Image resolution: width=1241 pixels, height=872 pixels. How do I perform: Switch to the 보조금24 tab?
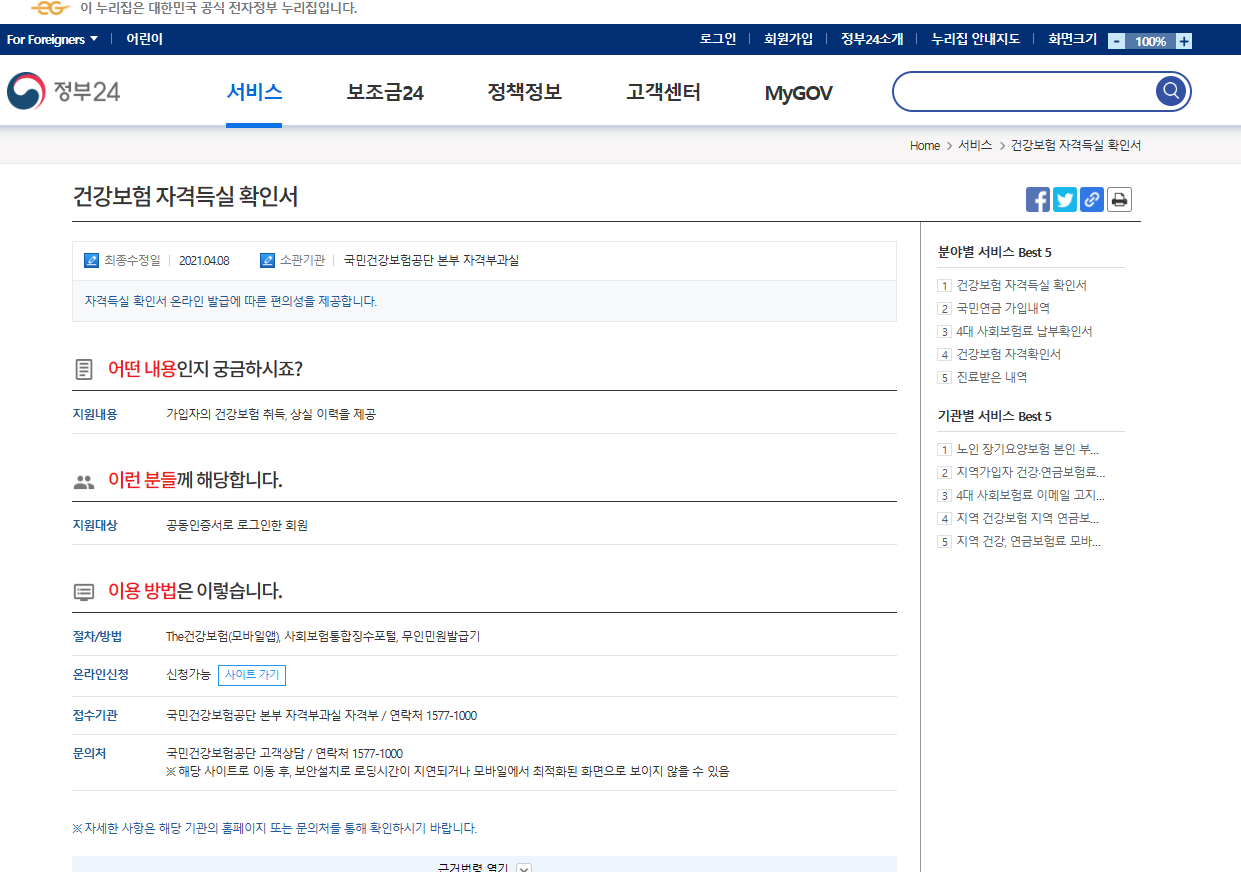(x=384, y=91)
